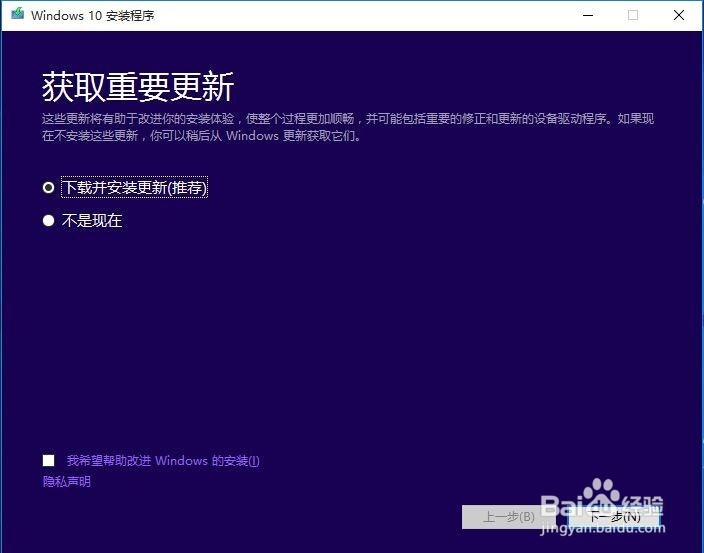Open the 隐私声明 link
Viewport: 704px width, 553px height.
tap(66, 482)
